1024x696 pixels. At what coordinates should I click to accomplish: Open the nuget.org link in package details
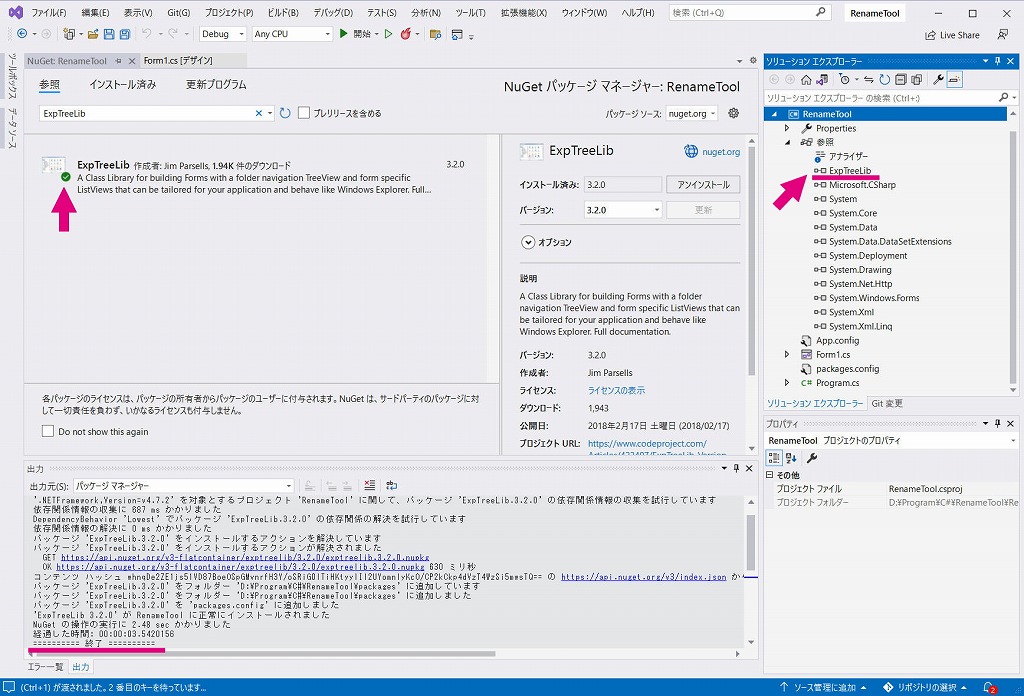click(x=721, y=151)
